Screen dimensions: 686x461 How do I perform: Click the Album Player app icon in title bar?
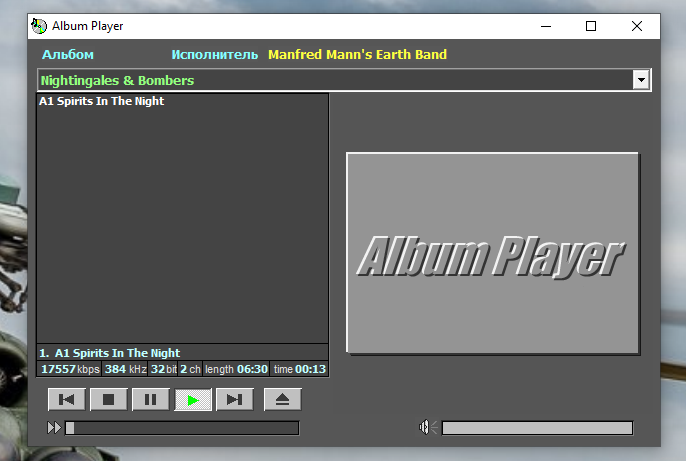tap(39, 26)
